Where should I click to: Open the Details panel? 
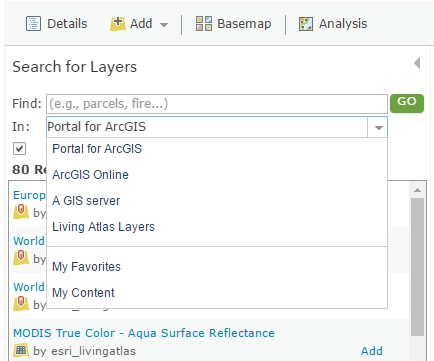coord(57,24)
